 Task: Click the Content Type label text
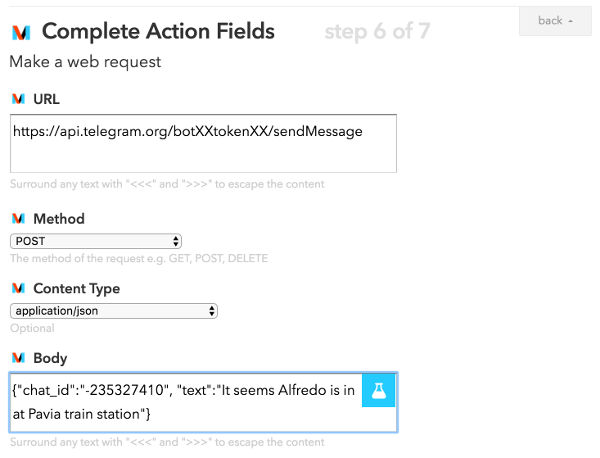77,288
